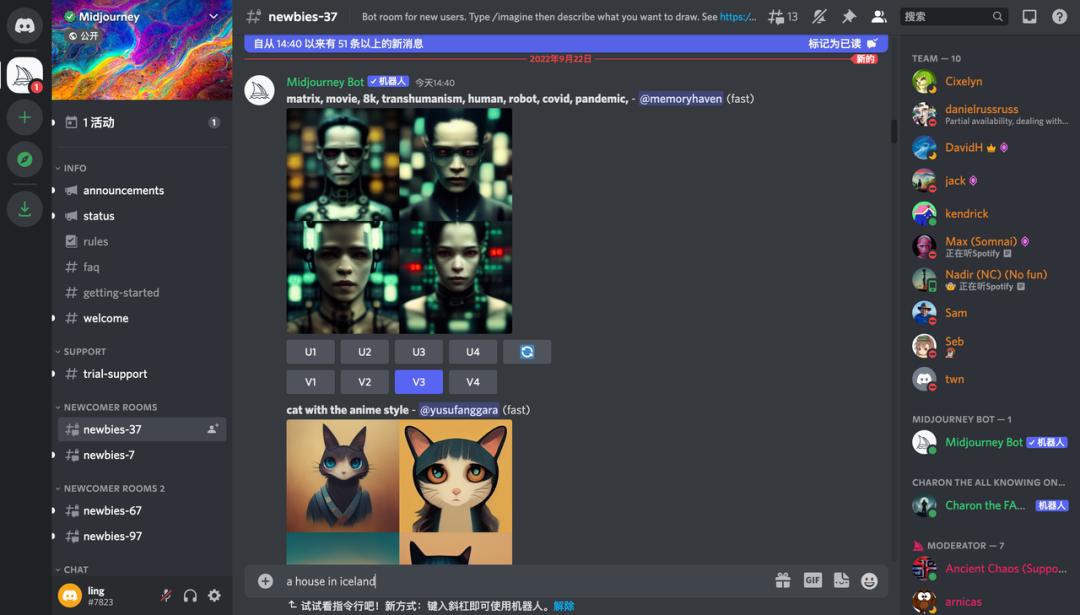This screenshot has height=615, width=1080.
Task: Open pinned messages pin icon
Action: [x=849, y=17]
